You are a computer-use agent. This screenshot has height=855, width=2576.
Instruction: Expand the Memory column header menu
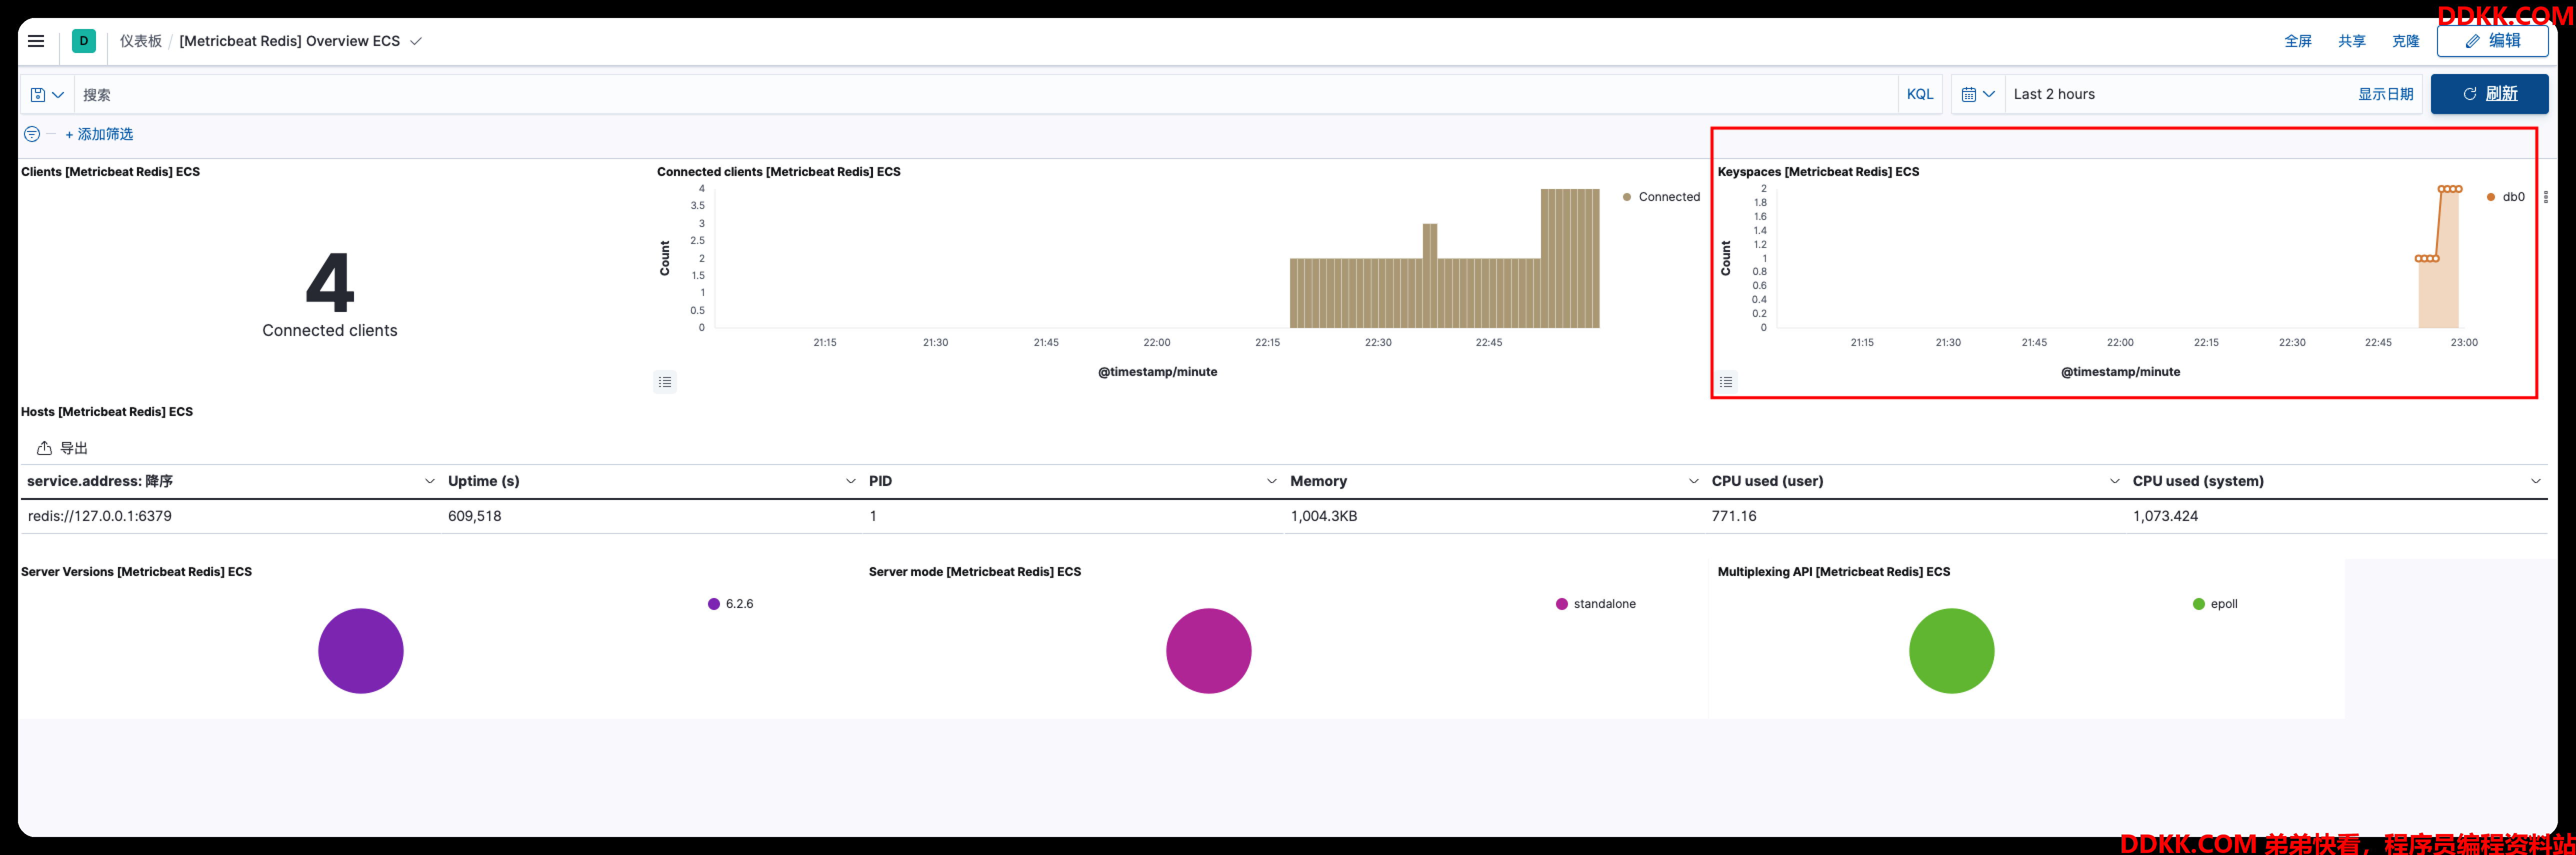[x=1693, y=481]
